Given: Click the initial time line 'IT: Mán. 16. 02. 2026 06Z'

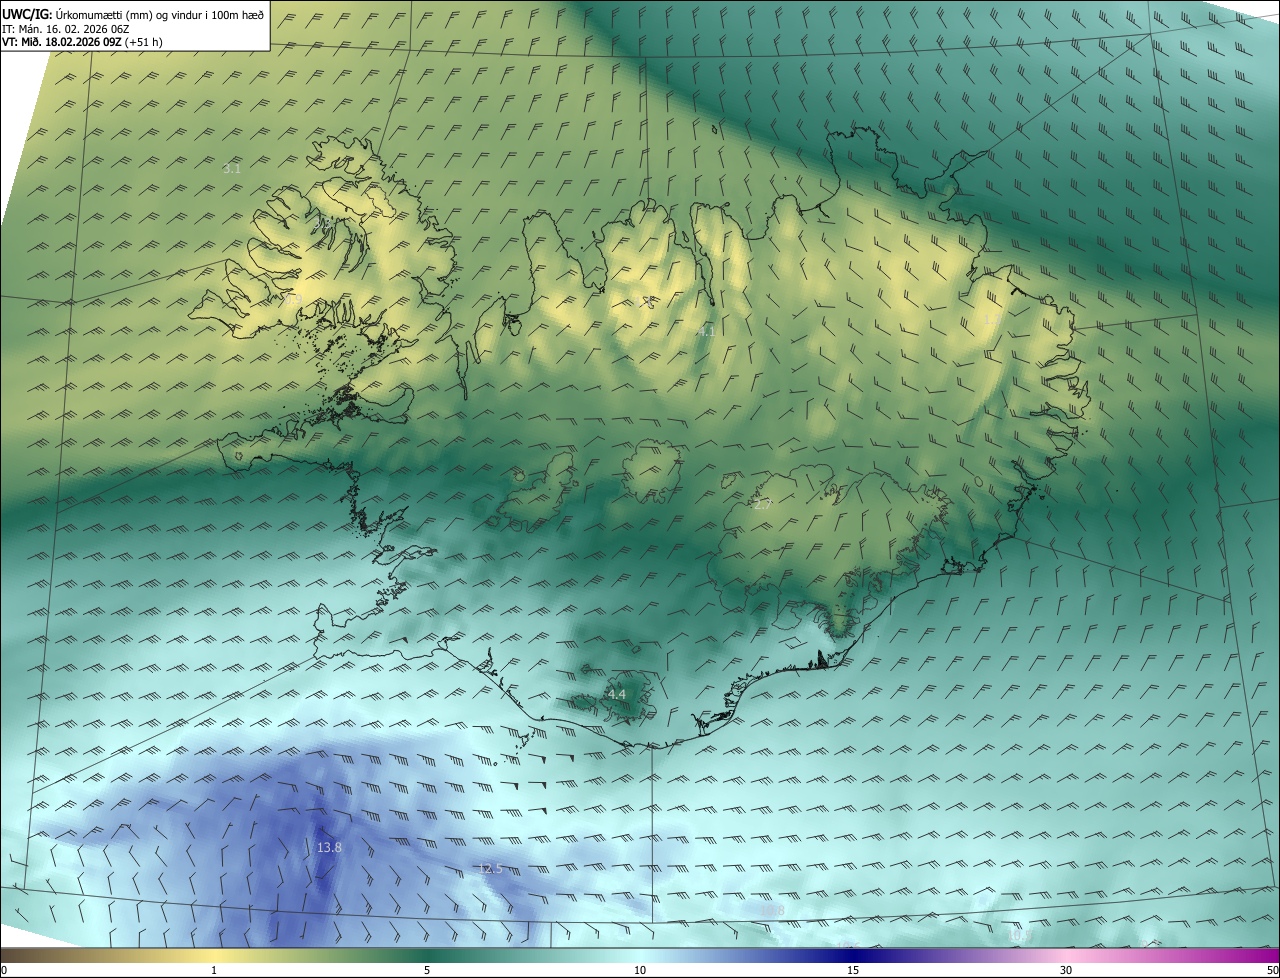Looking at the screenshot, I should 66,28.
